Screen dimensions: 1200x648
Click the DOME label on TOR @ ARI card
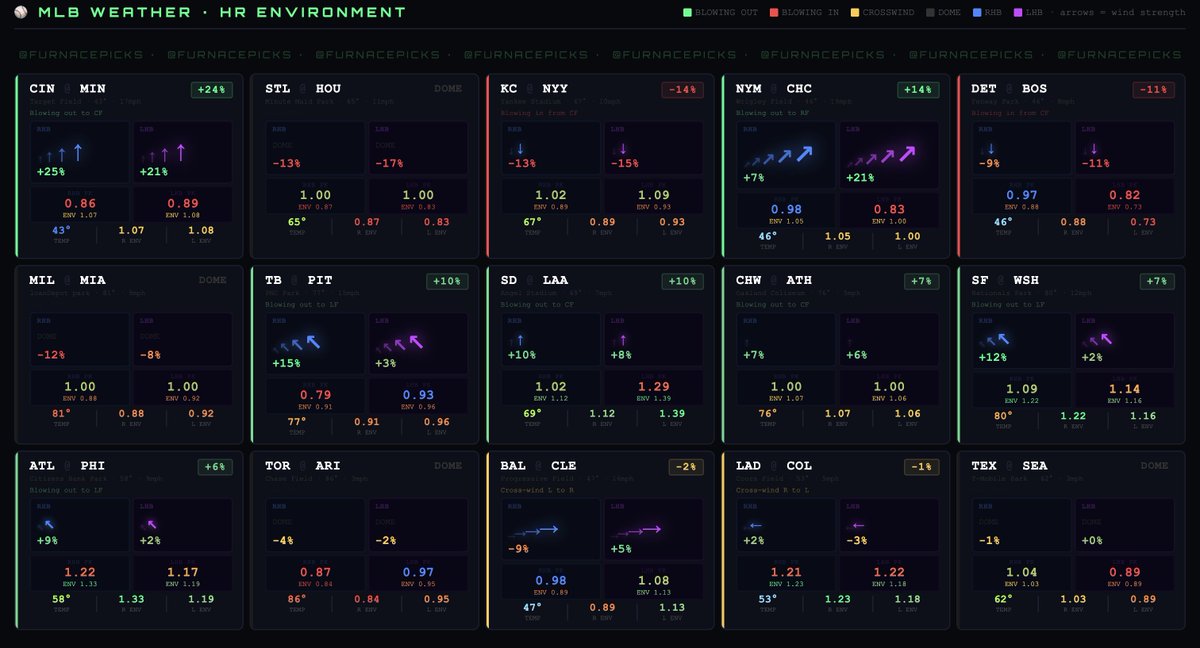448,466
